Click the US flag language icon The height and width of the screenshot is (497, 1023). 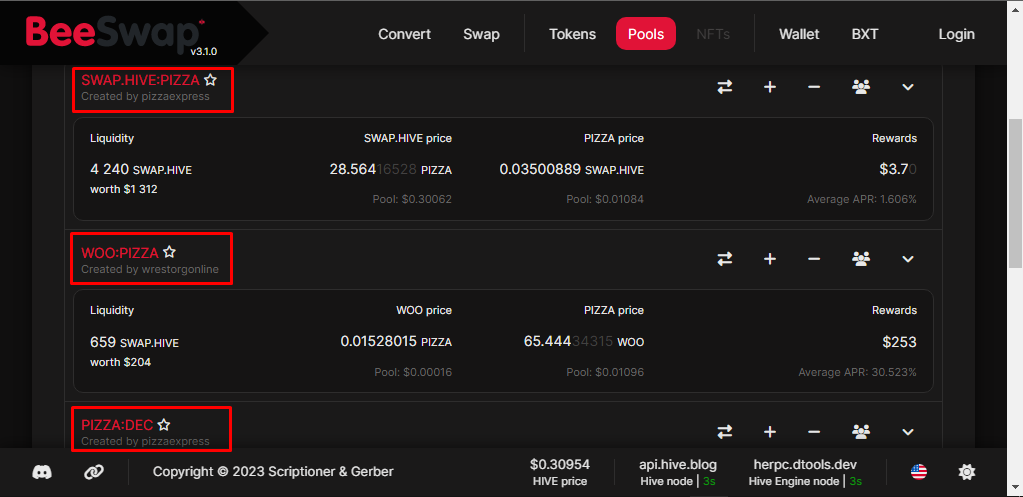[919, 472]
